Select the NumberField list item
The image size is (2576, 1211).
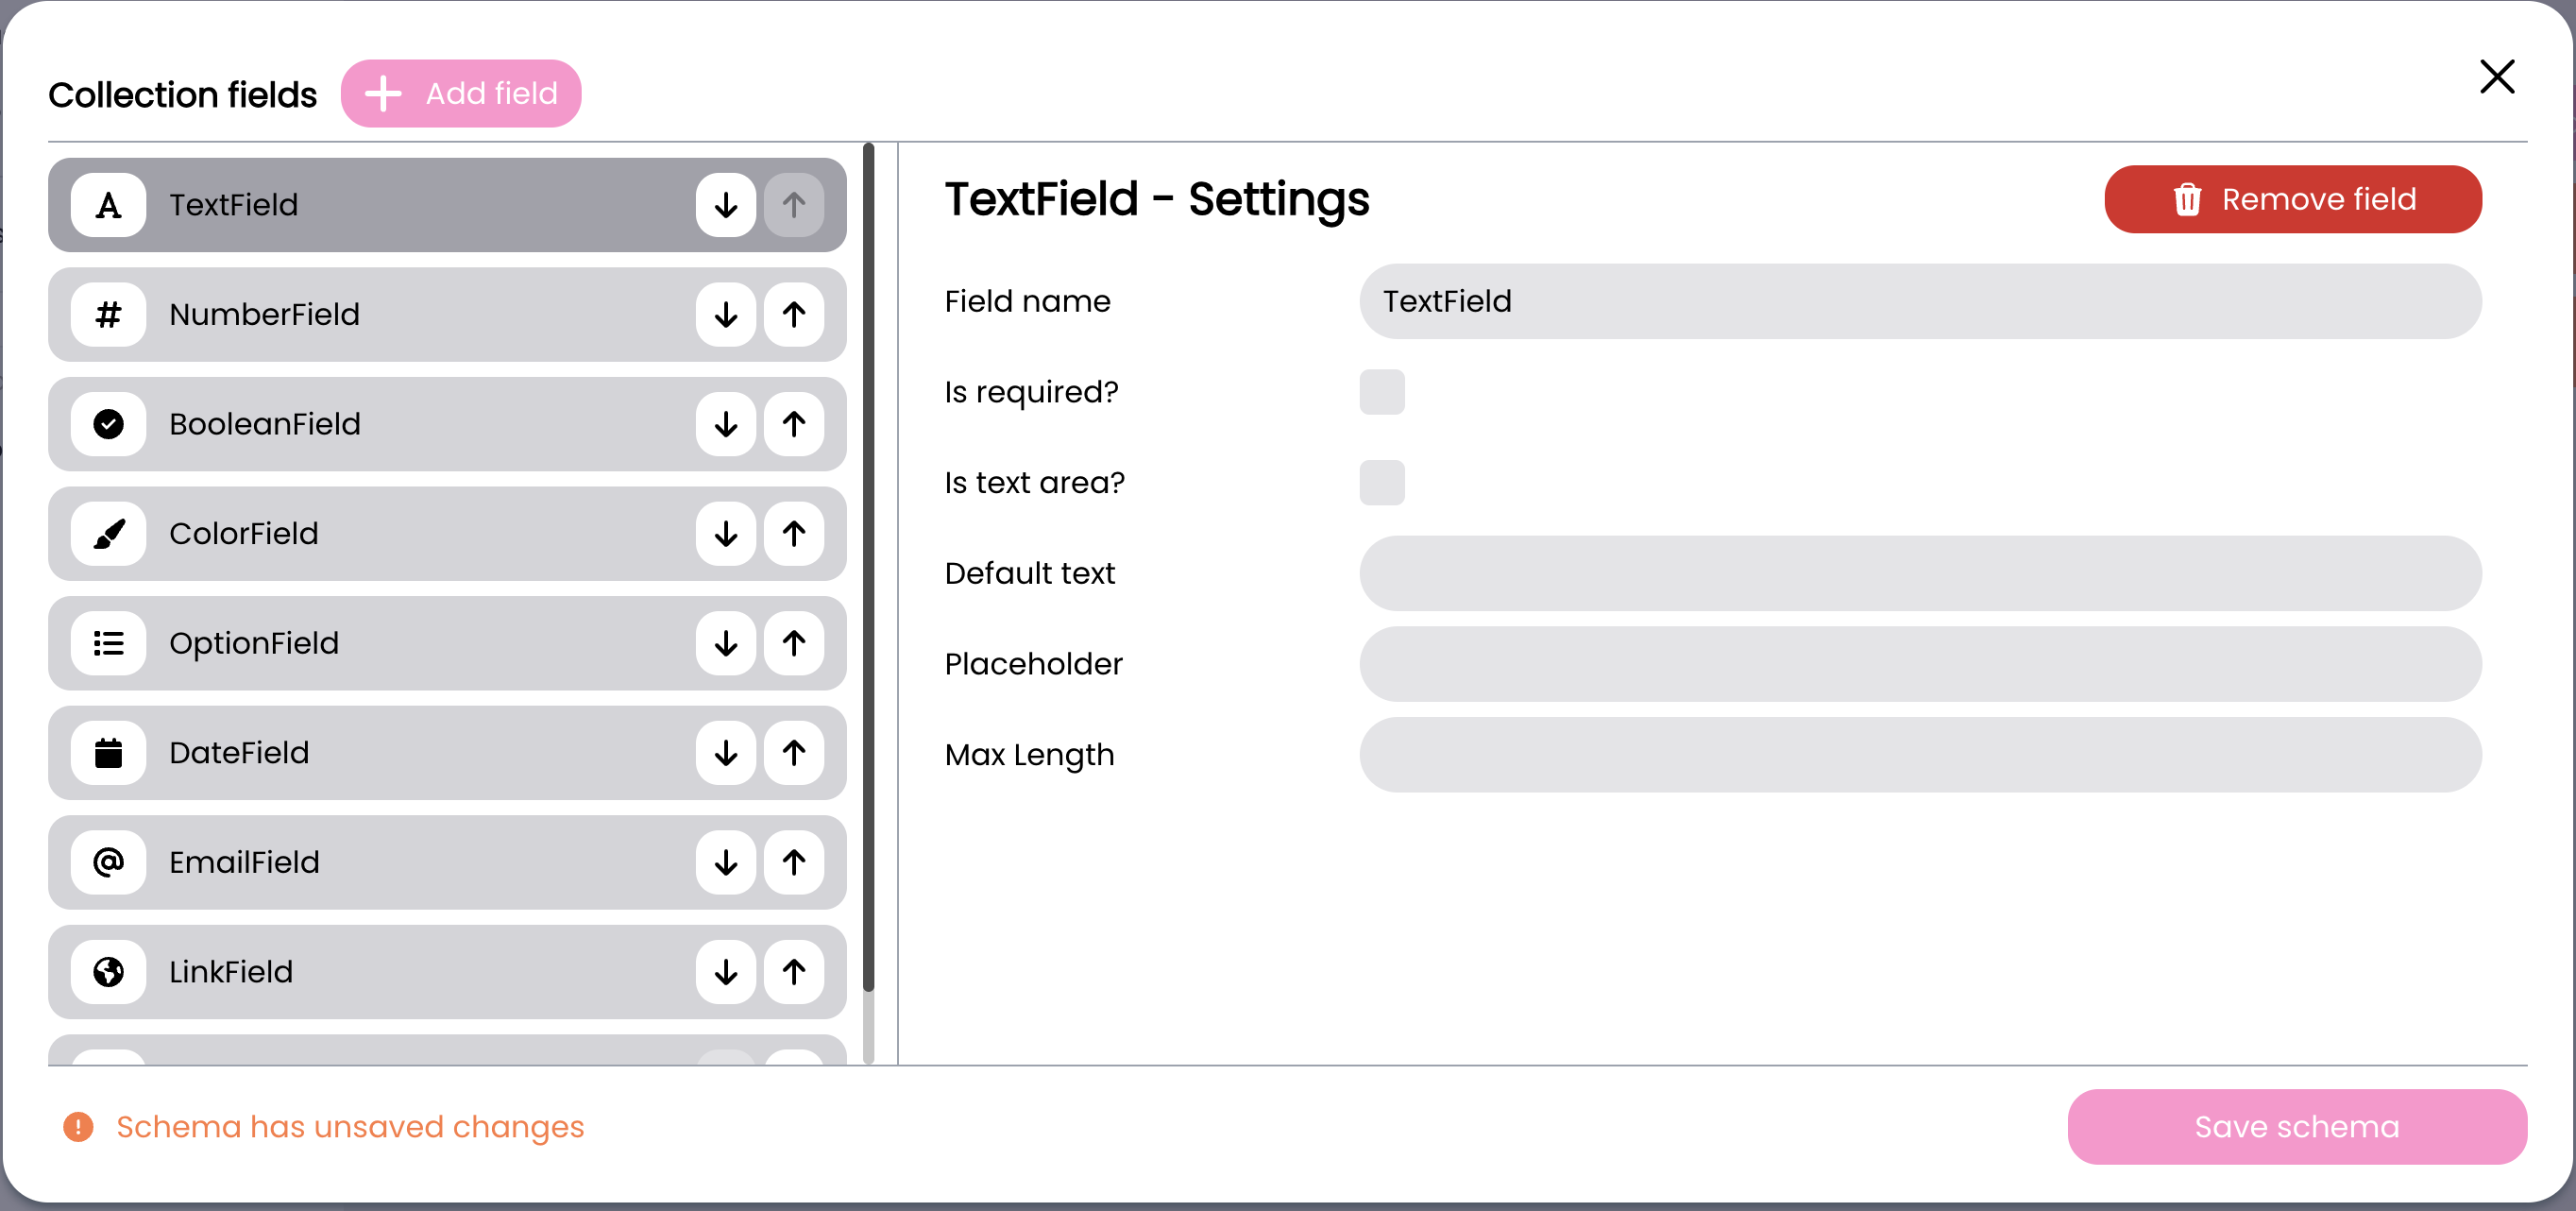pos(400,315)
